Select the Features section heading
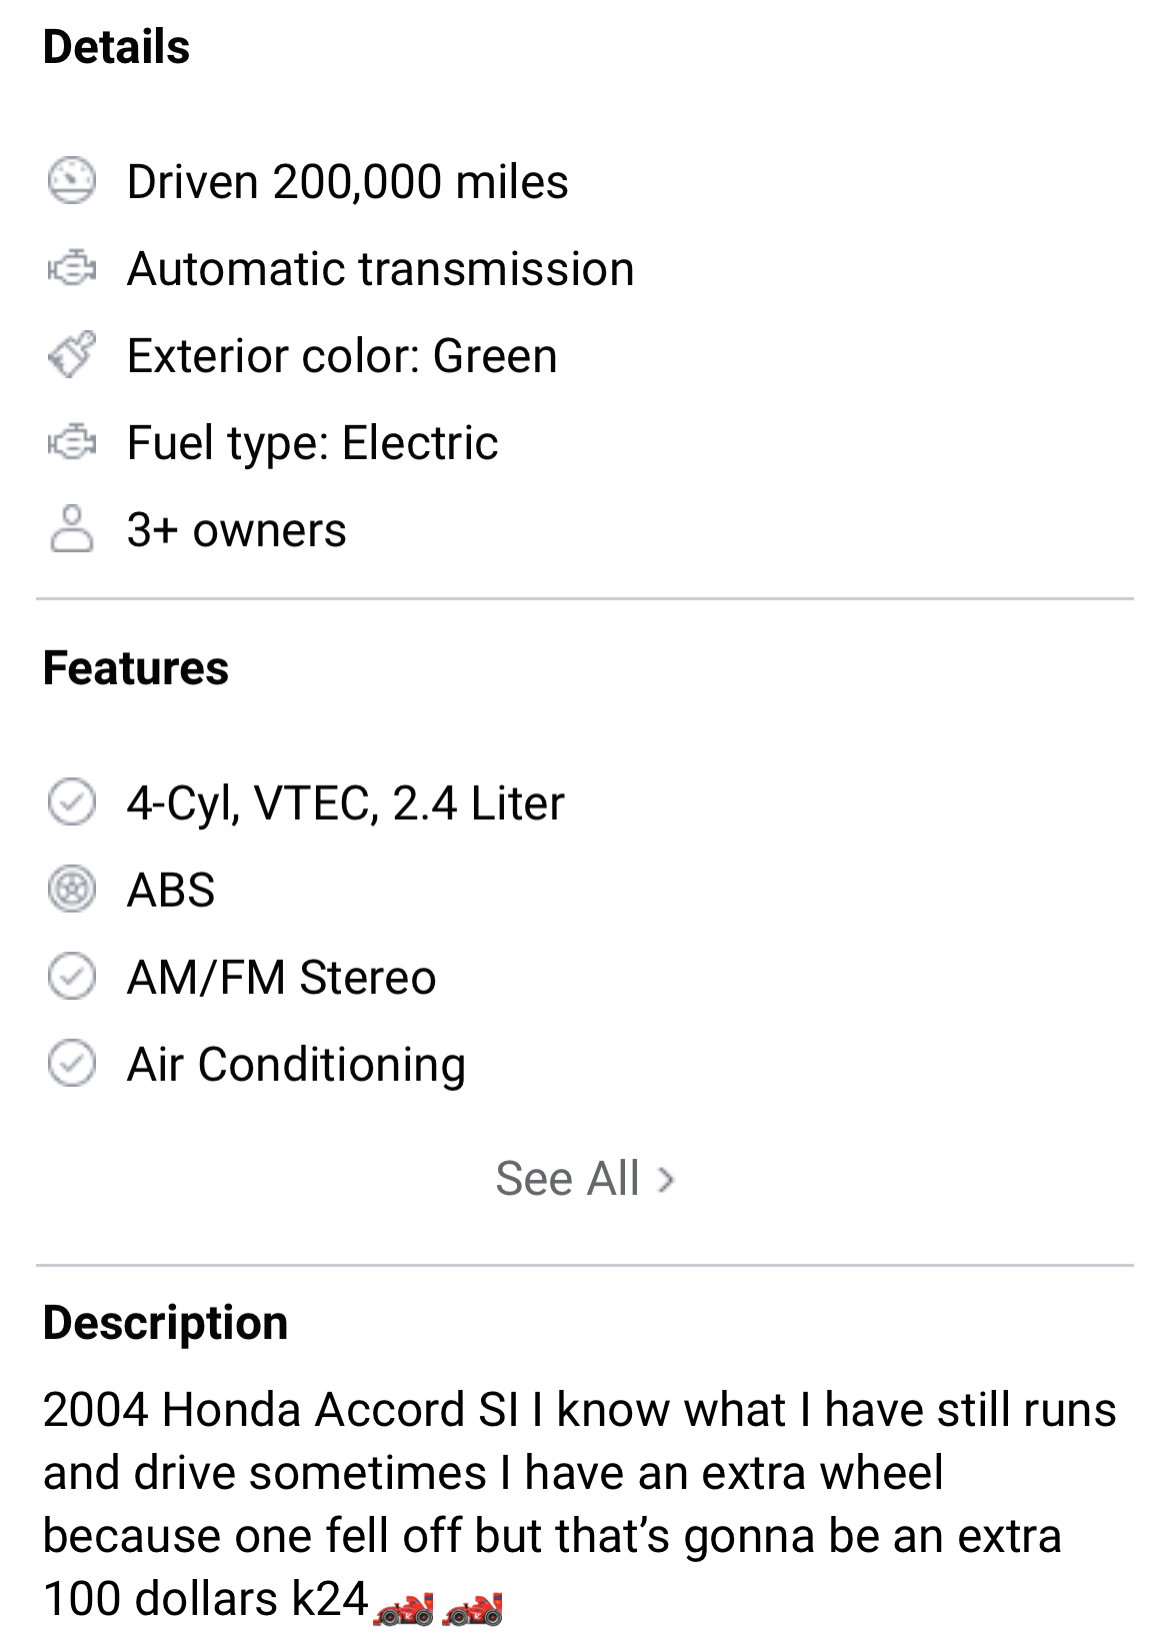 tap(136, 668)
